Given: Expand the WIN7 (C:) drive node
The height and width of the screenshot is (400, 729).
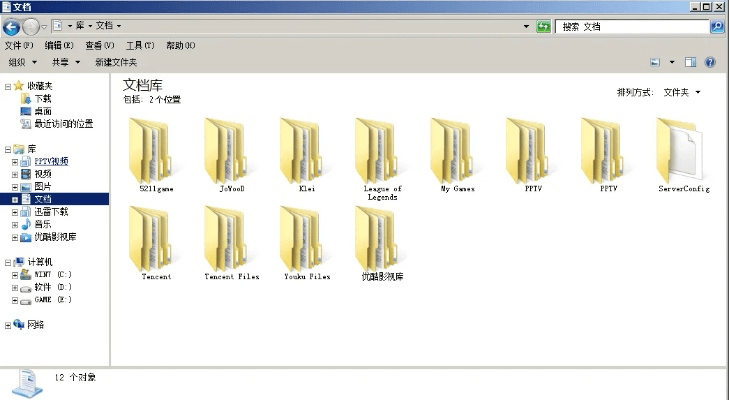Looking at the screenshot, I should point(14,273).
